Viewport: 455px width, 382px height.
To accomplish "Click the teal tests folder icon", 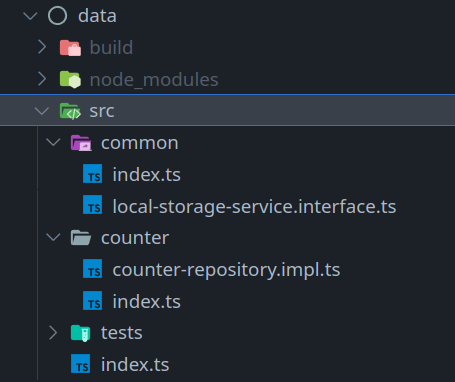I will pos(81,333).
